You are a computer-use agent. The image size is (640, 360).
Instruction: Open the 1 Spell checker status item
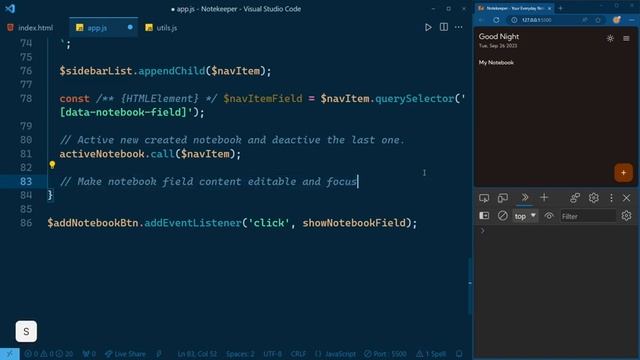pos(431,354)
